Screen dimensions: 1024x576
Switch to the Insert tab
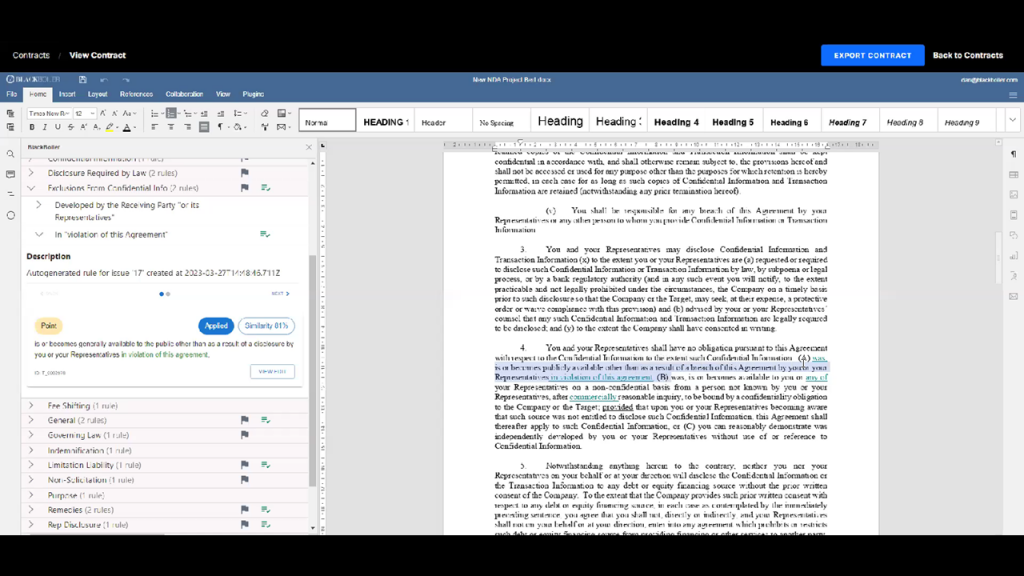67,94
